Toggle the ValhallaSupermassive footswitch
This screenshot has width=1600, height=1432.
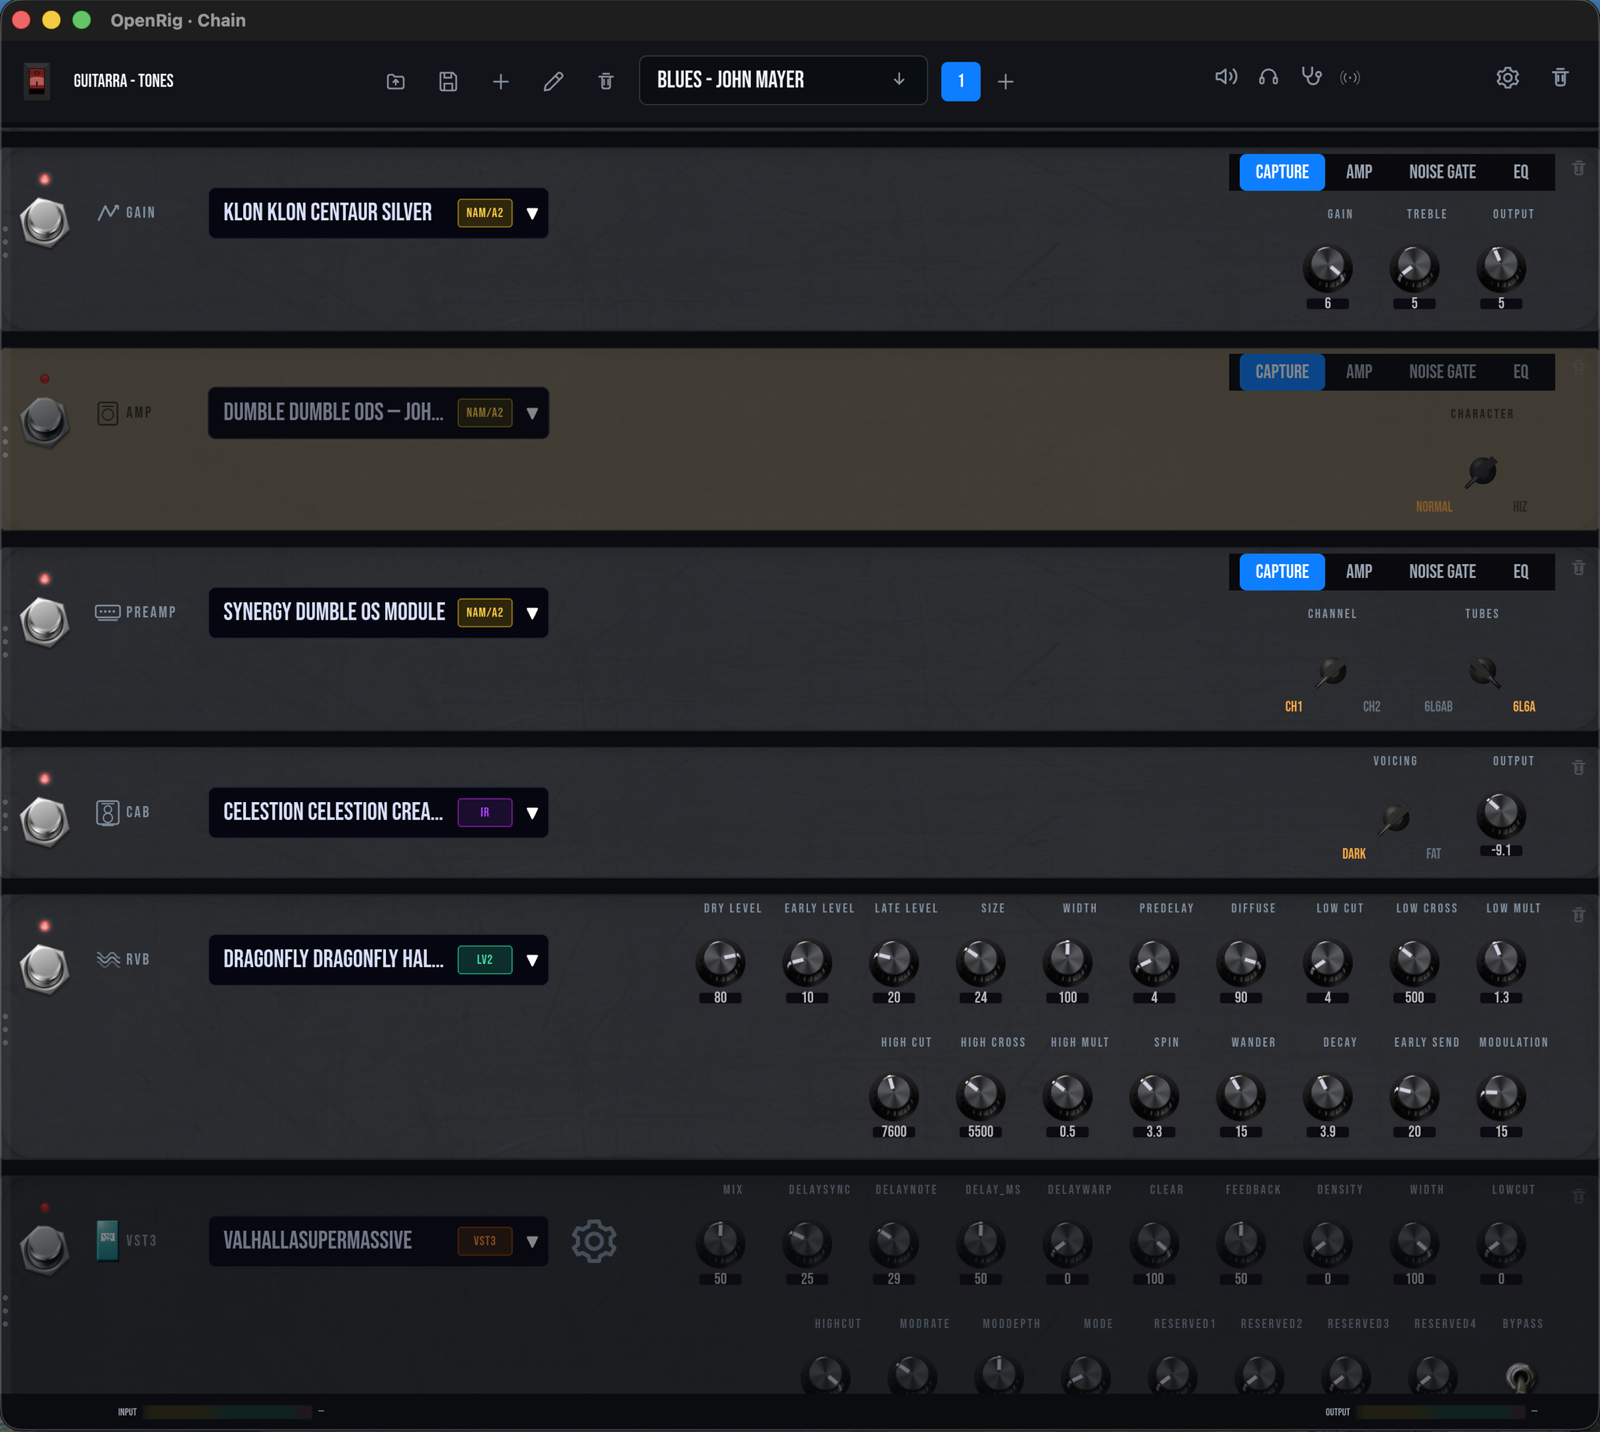[x=45, y=1249]
